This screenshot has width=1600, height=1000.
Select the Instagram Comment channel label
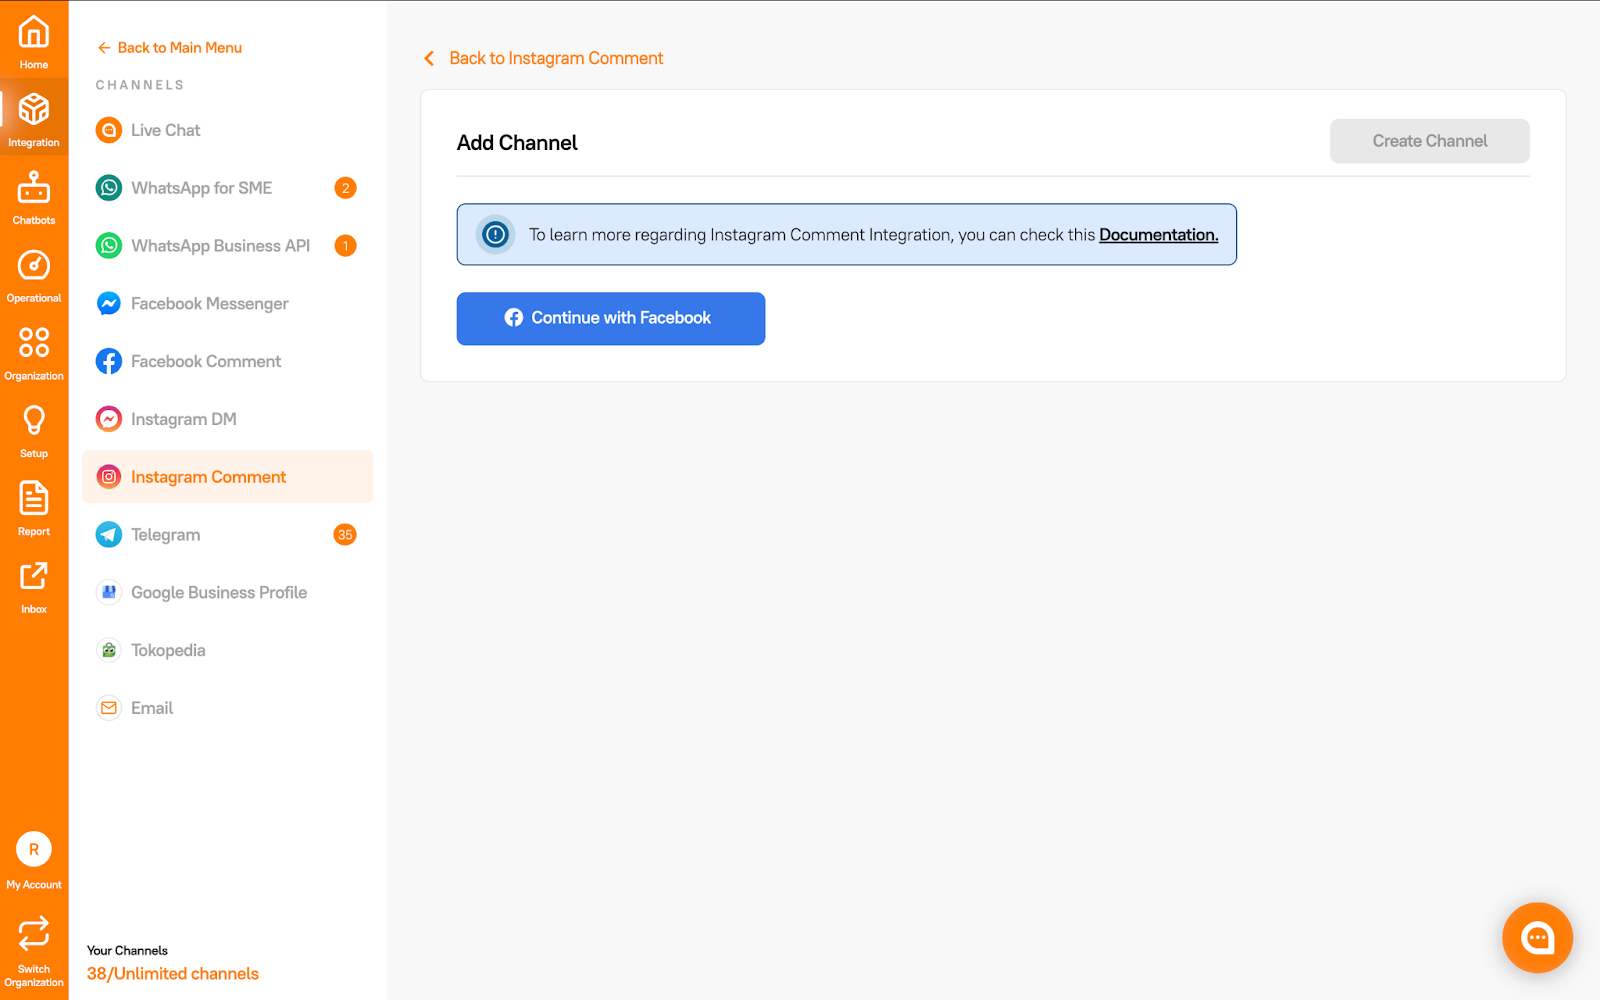209,477
